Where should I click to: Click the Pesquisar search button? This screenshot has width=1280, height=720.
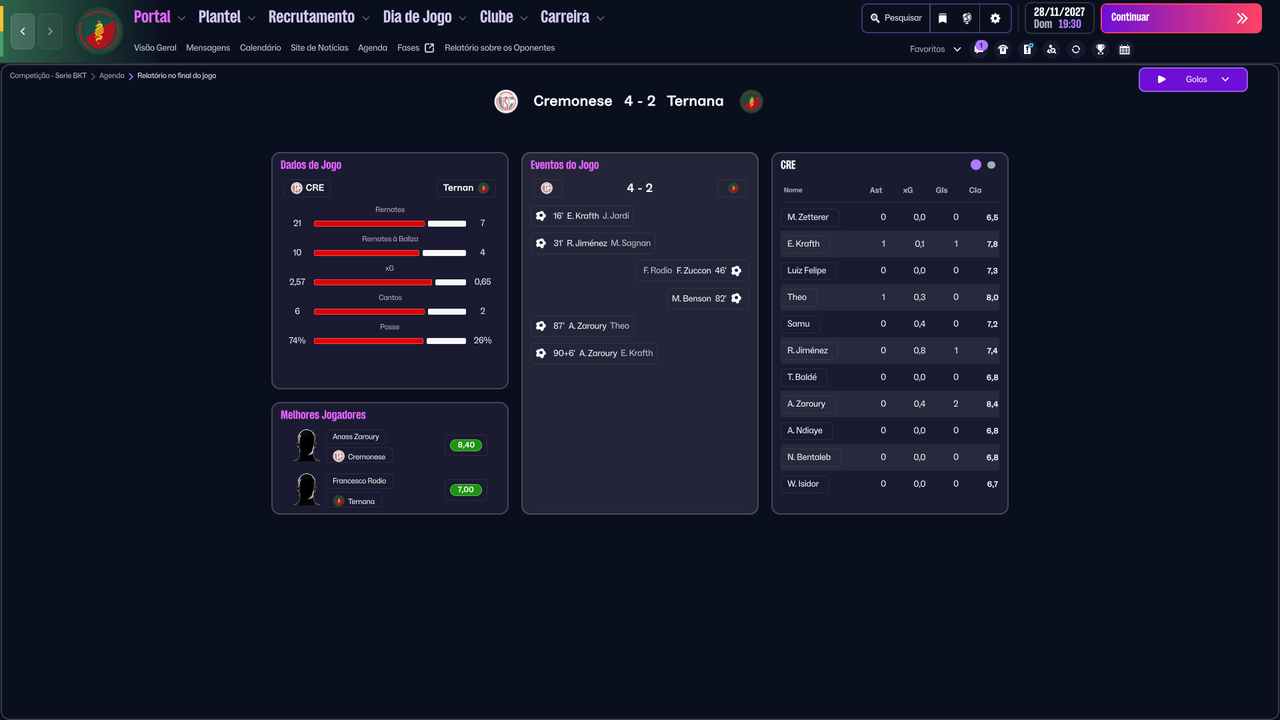click(896, 18)
